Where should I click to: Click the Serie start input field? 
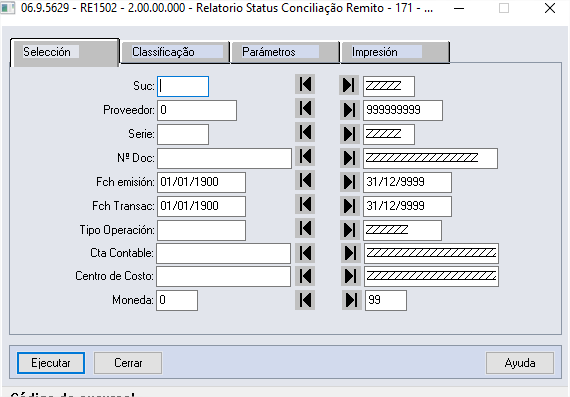click(183, 135)
